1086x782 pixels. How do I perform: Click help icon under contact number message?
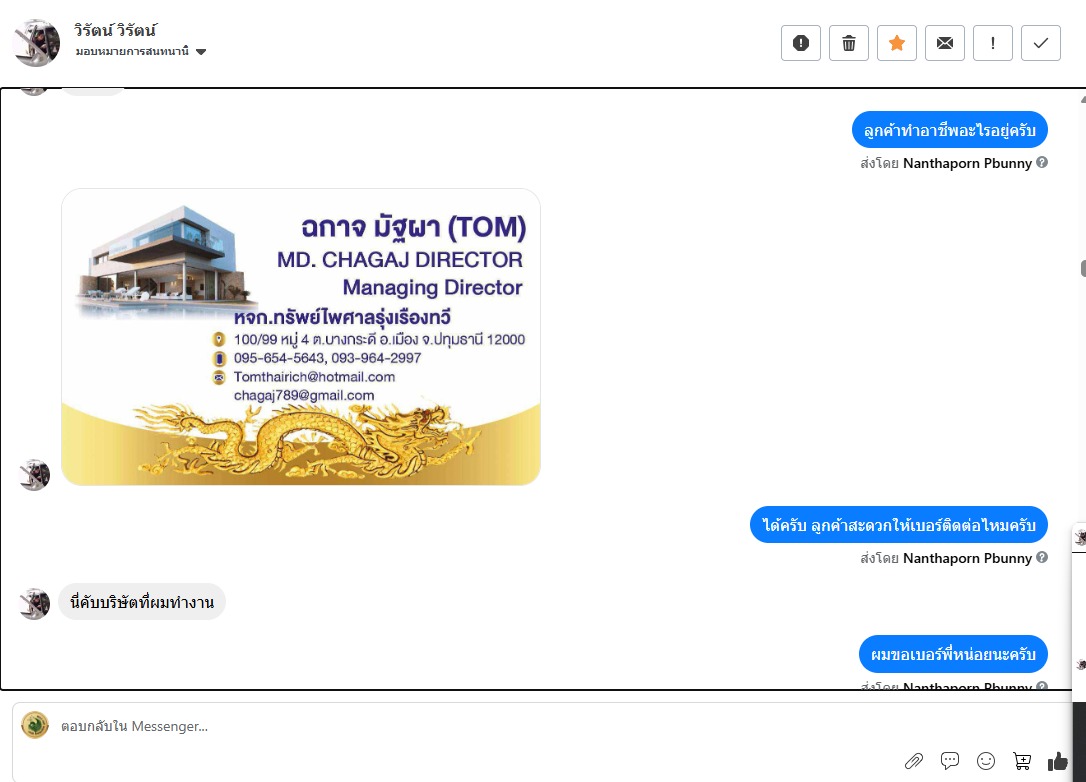click(1042, 557)
